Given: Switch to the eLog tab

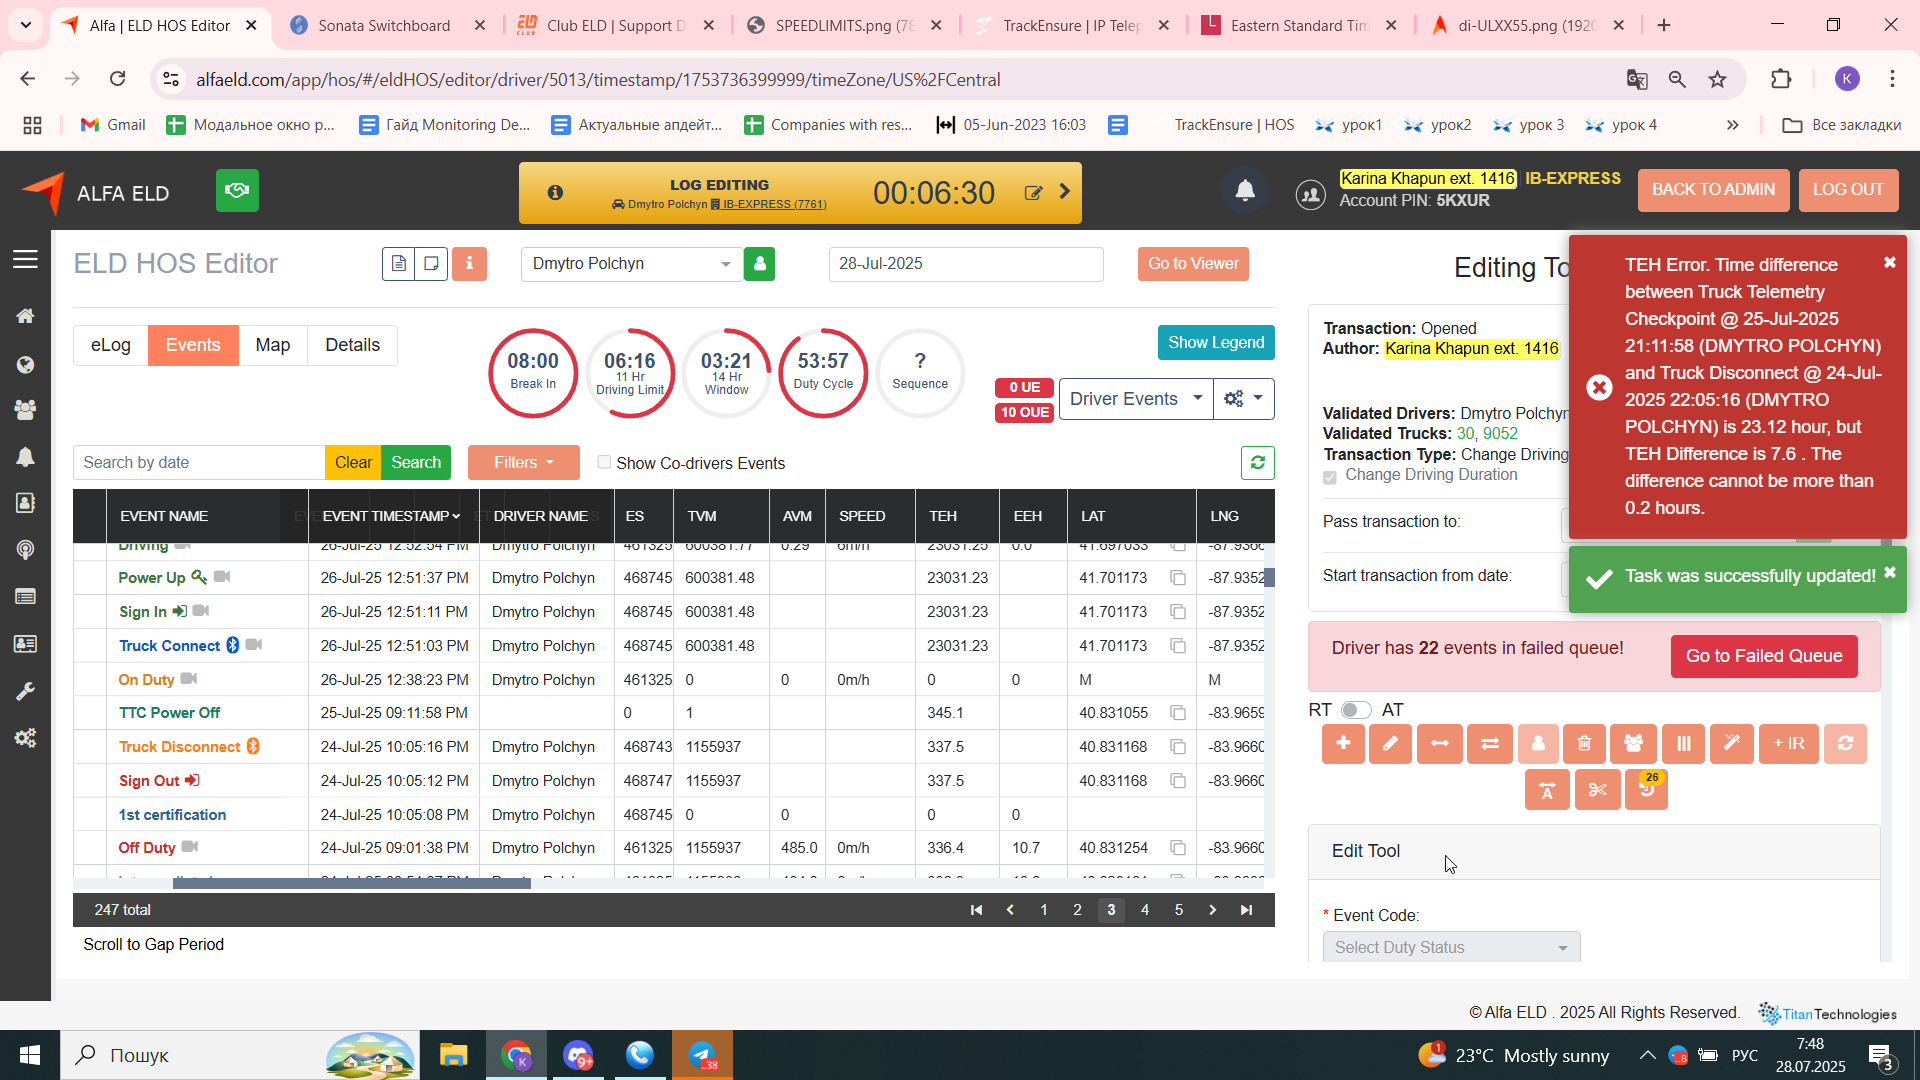Looking at the screenshot, I should 110,345.
